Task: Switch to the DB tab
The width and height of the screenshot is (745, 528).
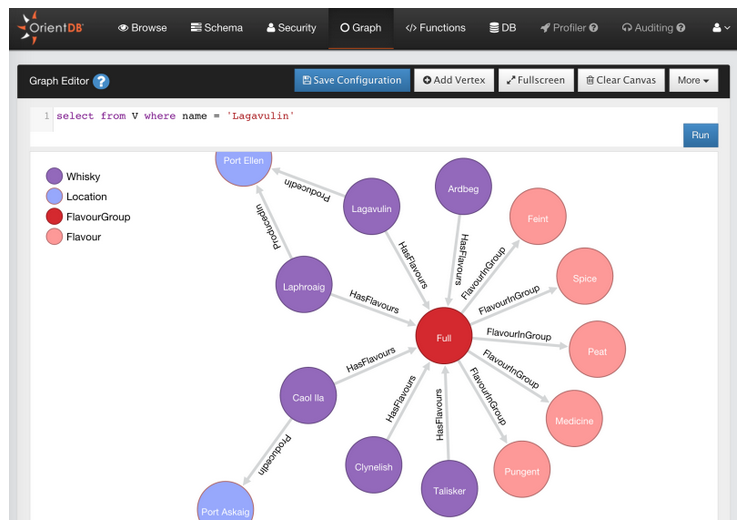Action: click(503, 28)
